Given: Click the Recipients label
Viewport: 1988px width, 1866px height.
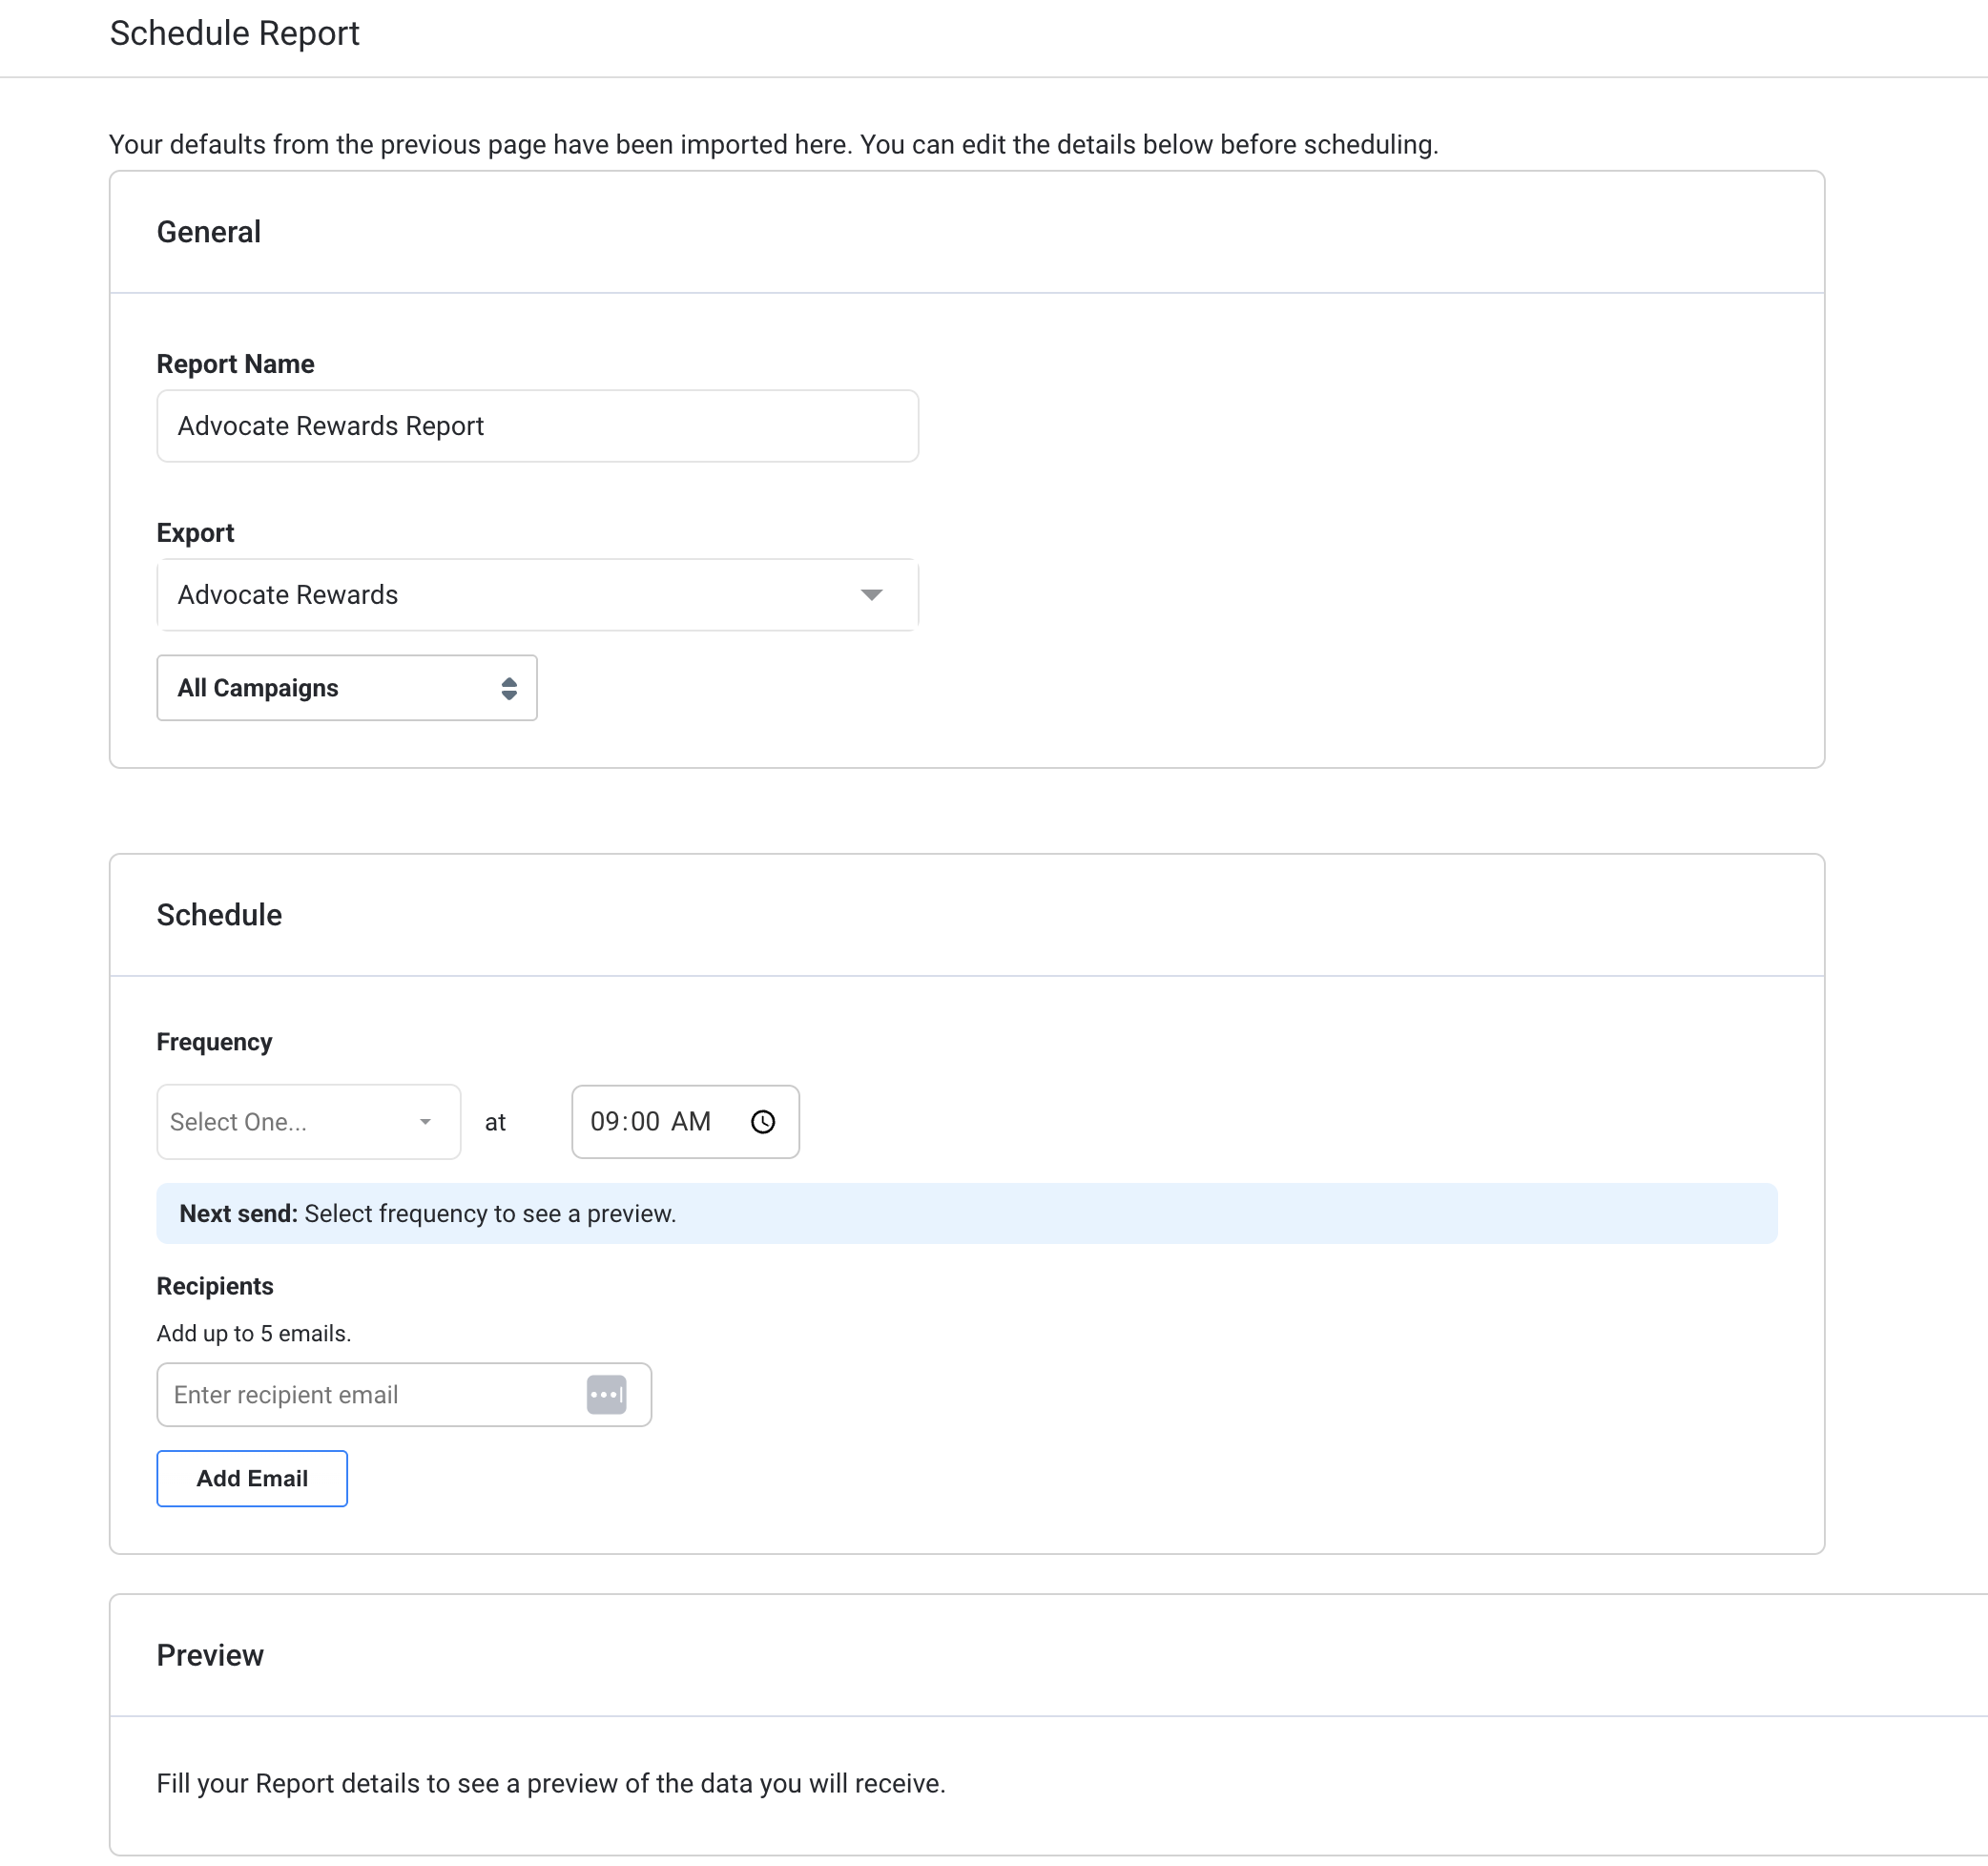Looking at the screenshot, I should coord(214,1286).
